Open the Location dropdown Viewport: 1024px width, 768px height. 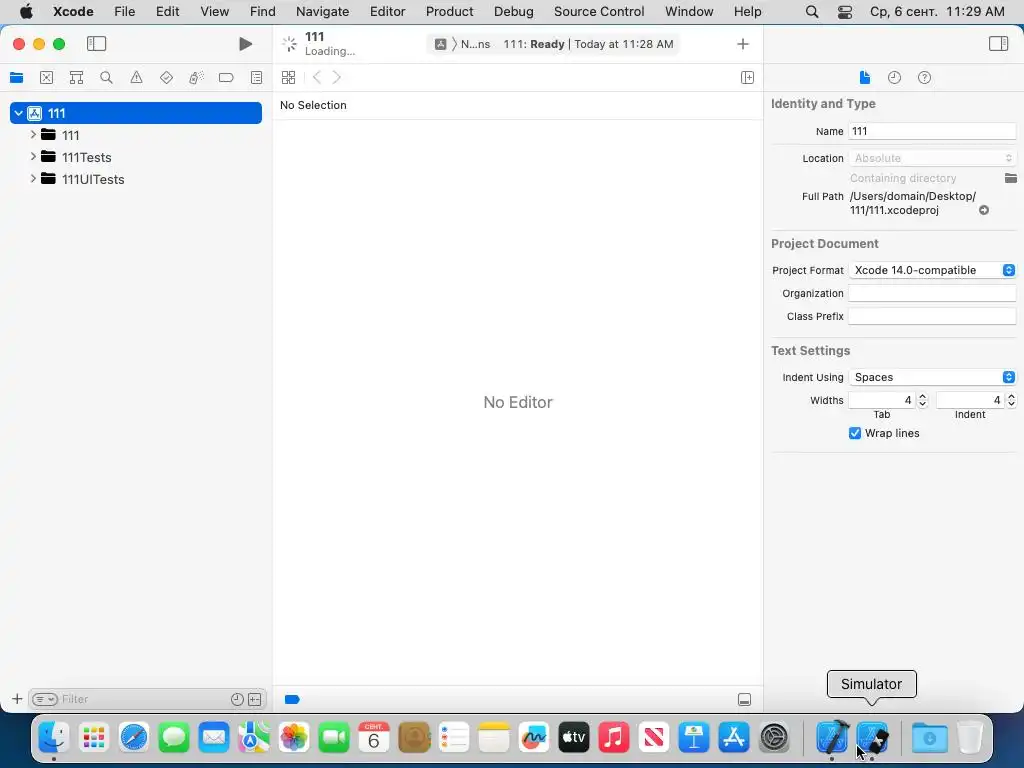932,158
